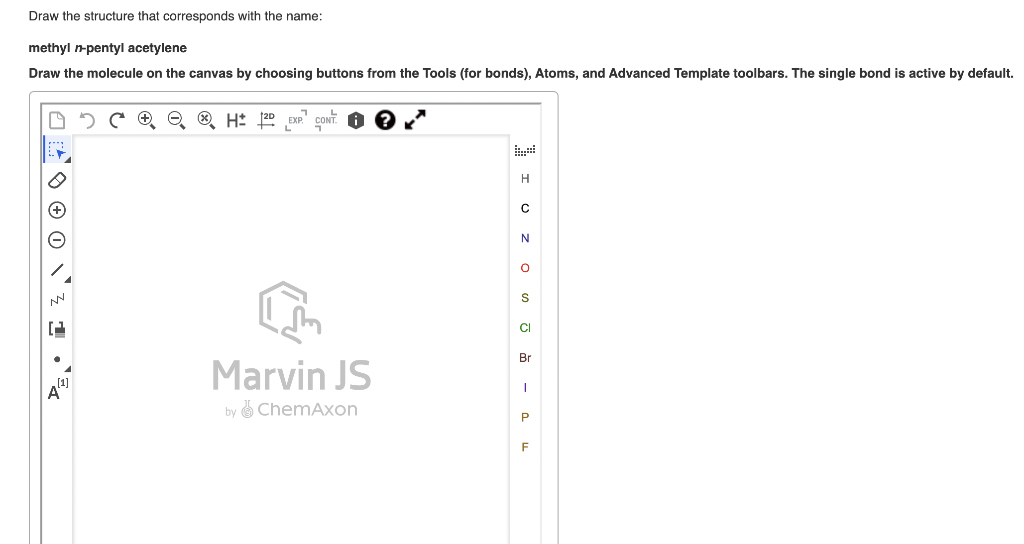Open Marvin JS help question mark
This screenshot has height=544, width=1024.
point(385,120)
